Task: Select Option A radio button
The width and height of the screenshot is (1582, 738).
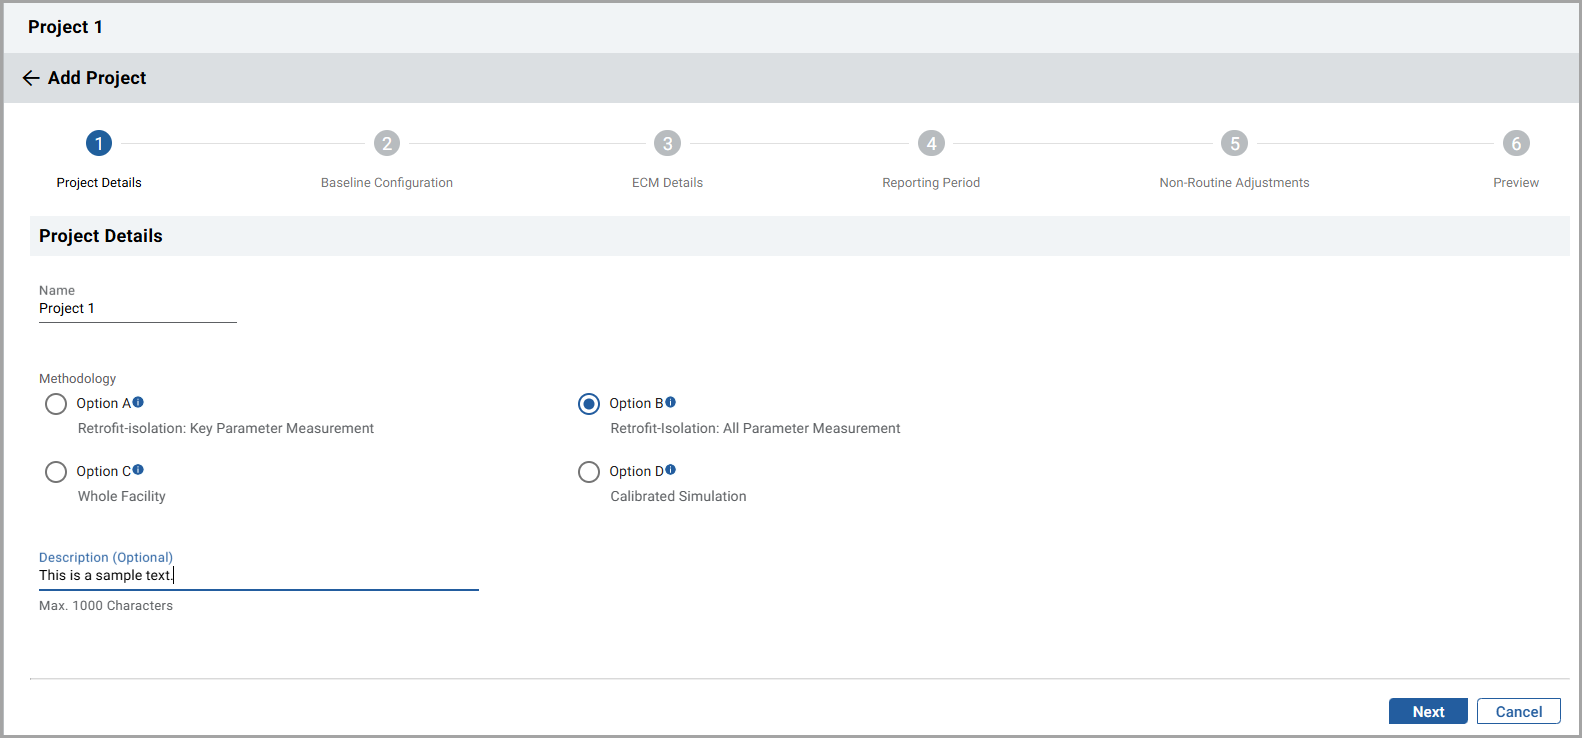Action: tap(56, 404)
